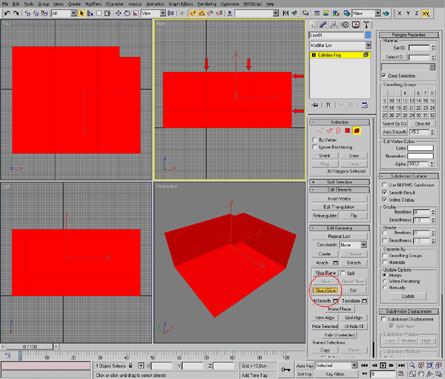
Task: Click the Redo arrow in the main toolbar
Action: pos(16,13)
